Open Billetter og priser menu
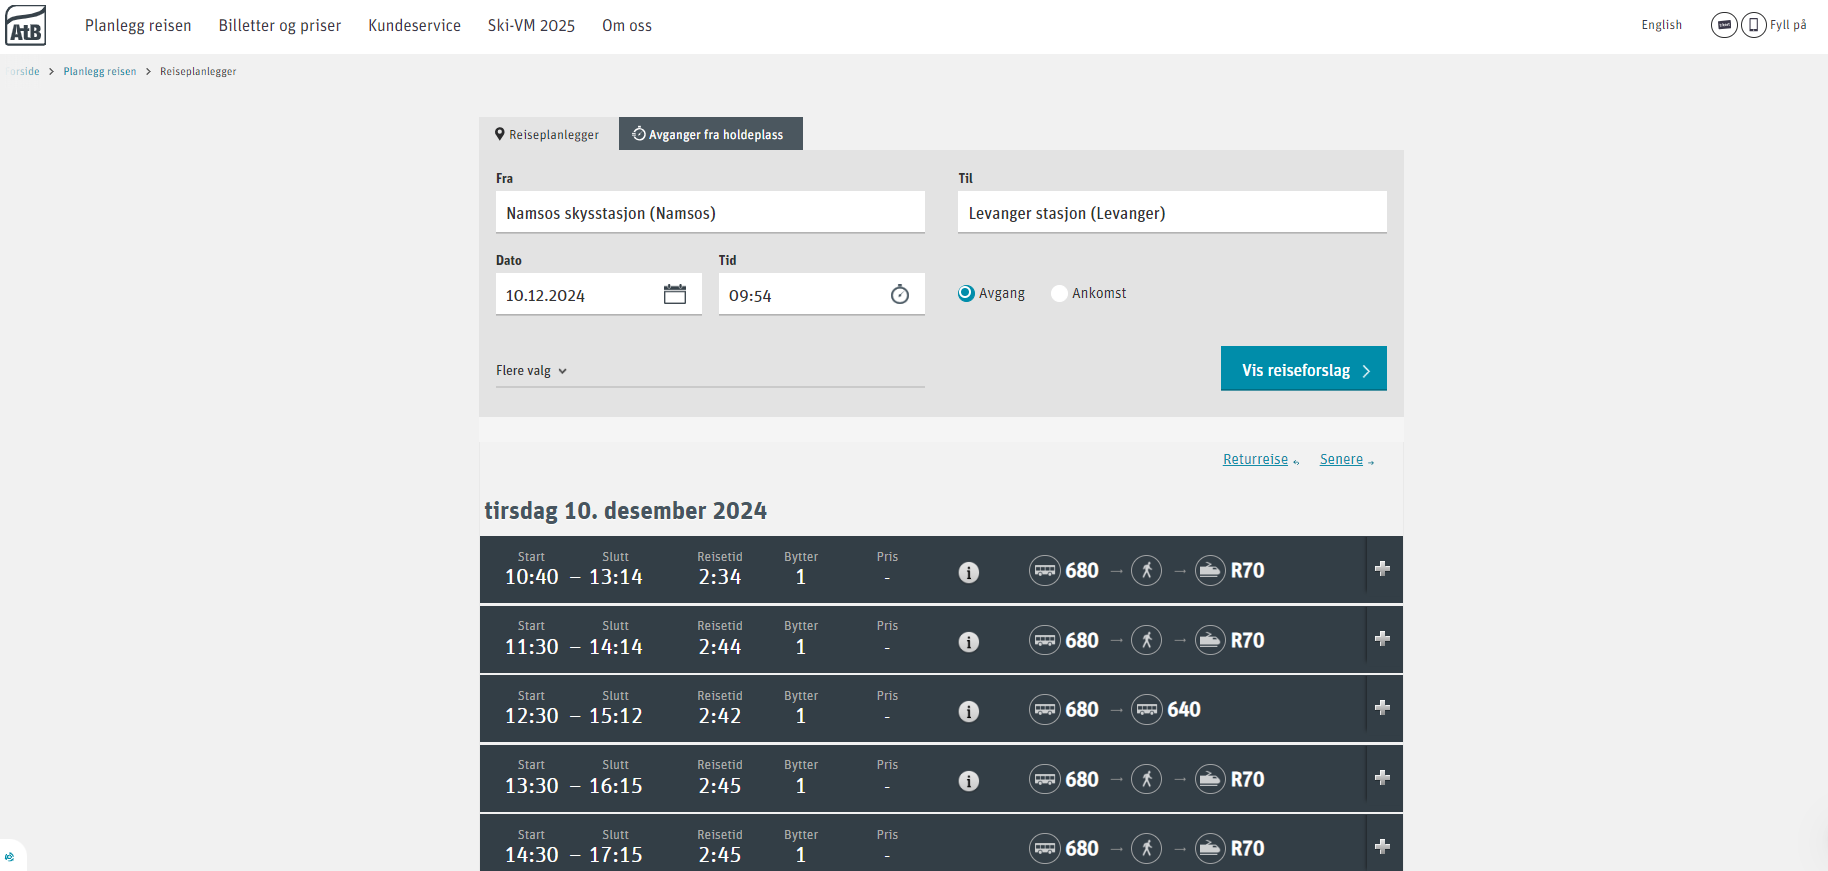 click(x=280, y=26)
